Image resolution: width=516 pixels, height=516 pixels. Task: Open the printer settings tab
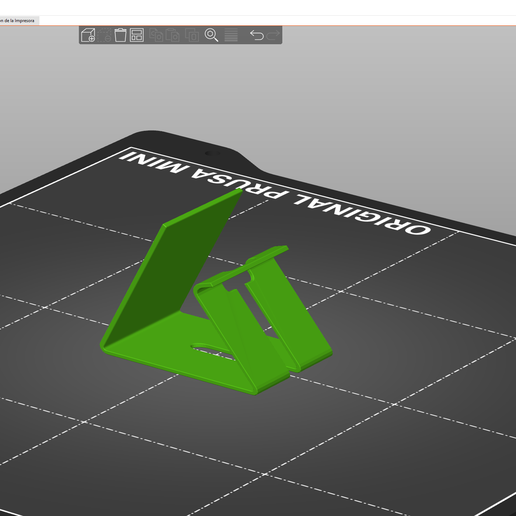[19, 21]
